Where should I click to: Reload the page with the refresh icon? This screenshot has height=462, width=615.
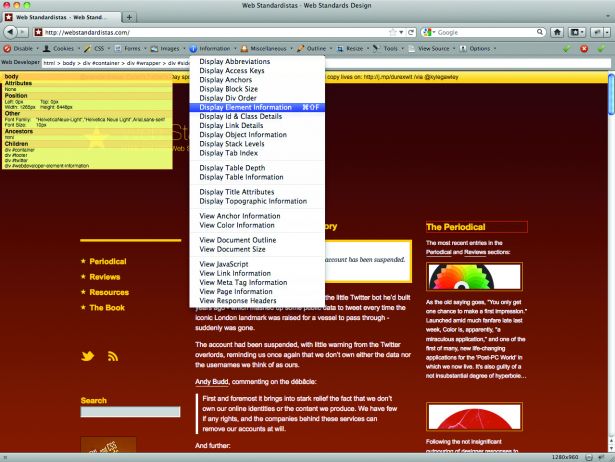pyautogui.click(x=411, y=32)
